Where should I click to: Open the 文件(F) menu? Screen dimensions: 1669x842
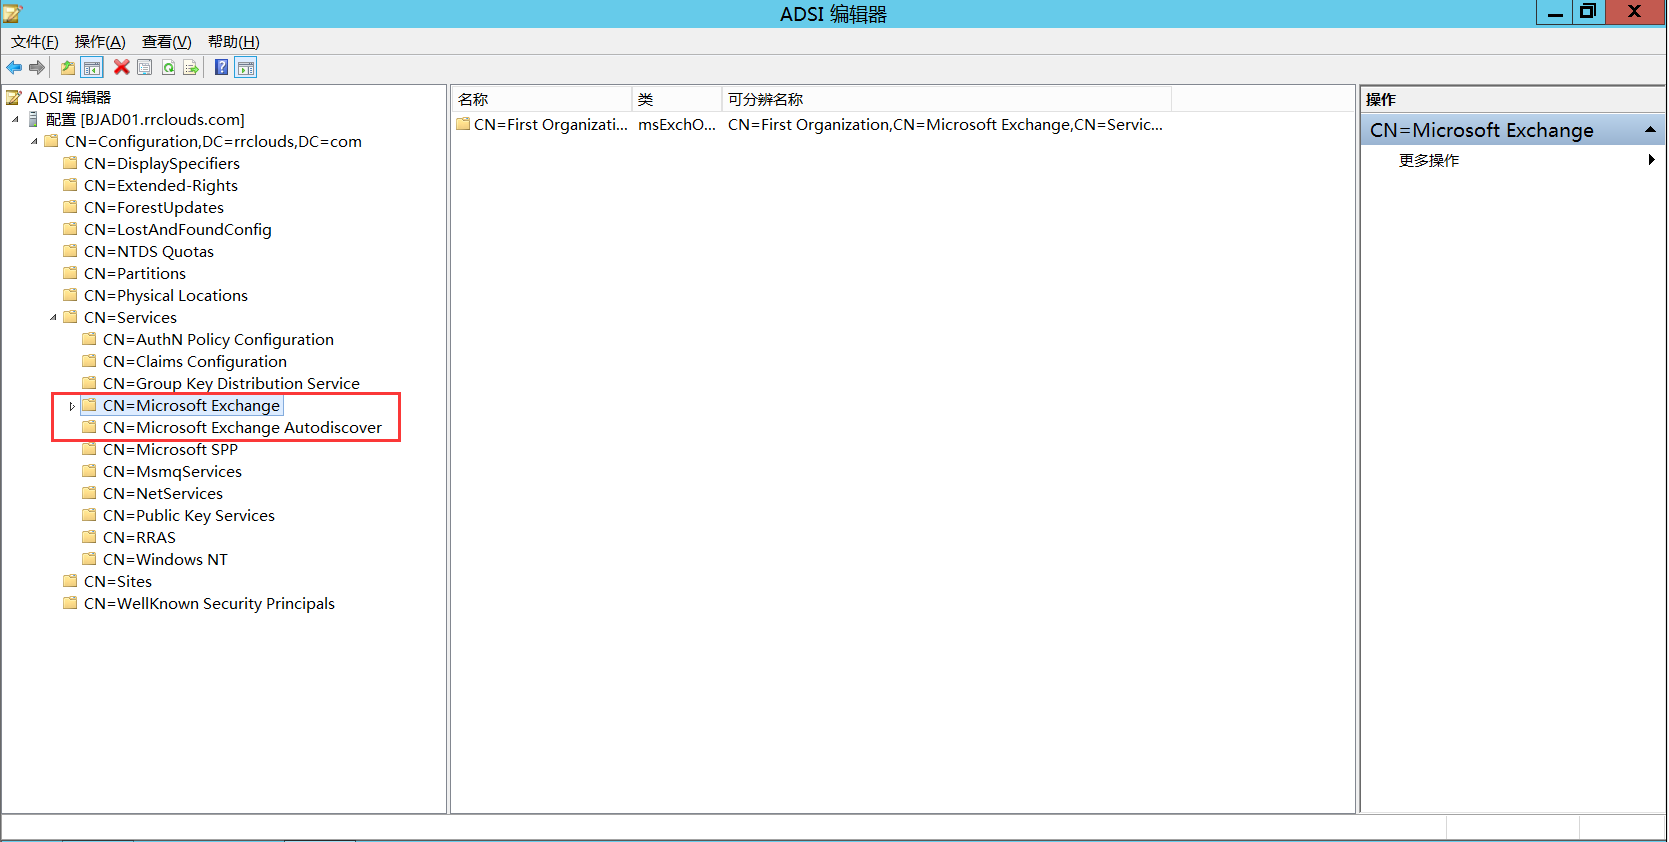coord(35,41)
